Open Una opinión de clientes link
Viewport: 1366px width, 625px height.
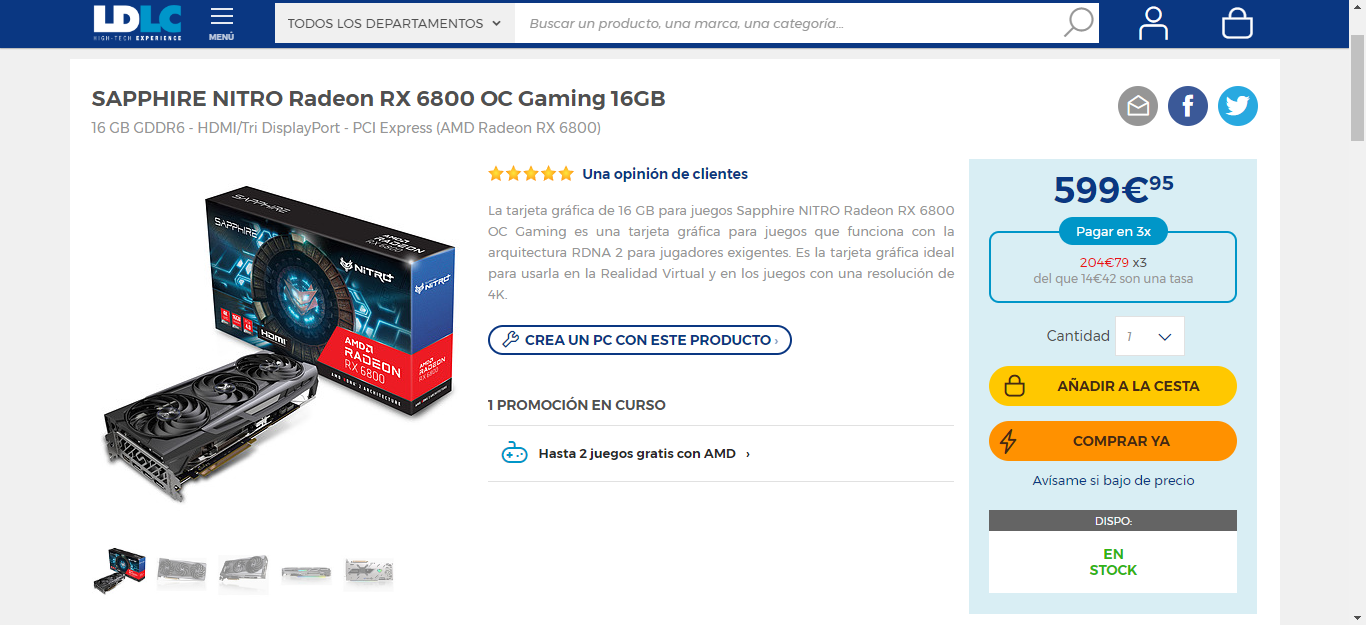[665, 174]
